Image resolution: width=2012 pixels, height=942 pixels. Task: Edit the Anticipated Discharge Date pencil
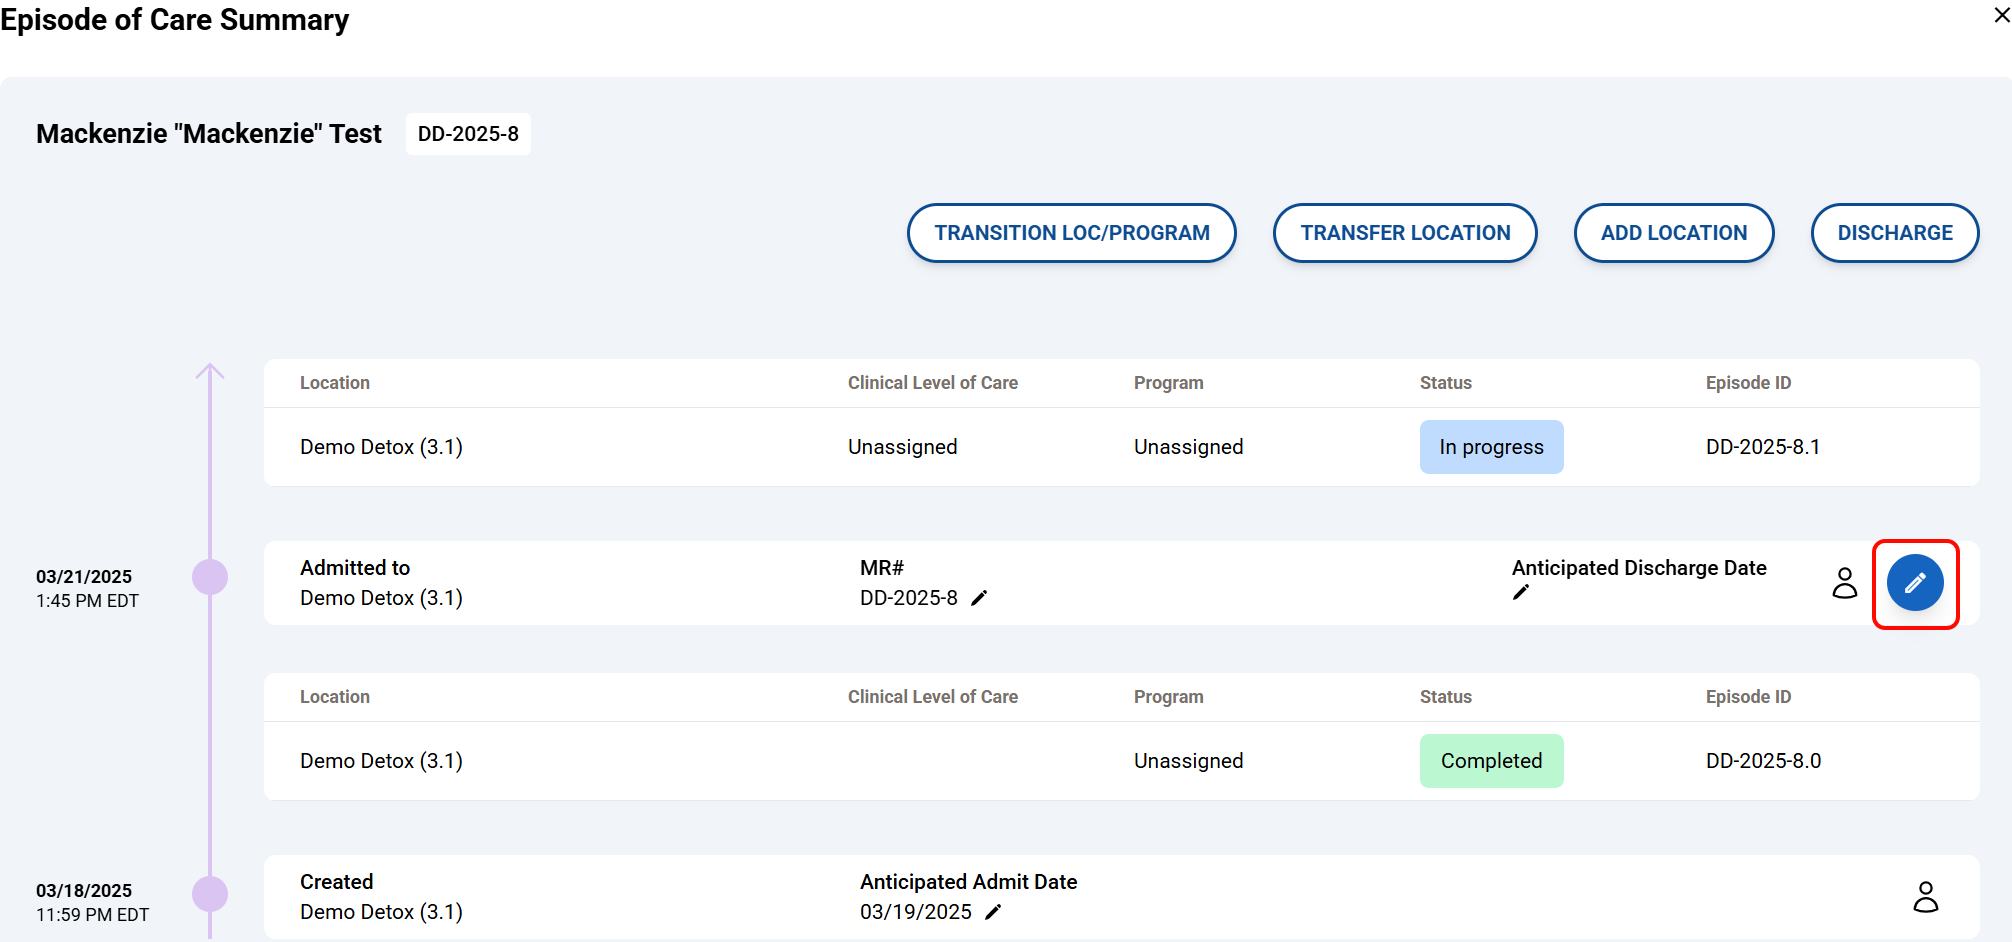coord(1521,593)
